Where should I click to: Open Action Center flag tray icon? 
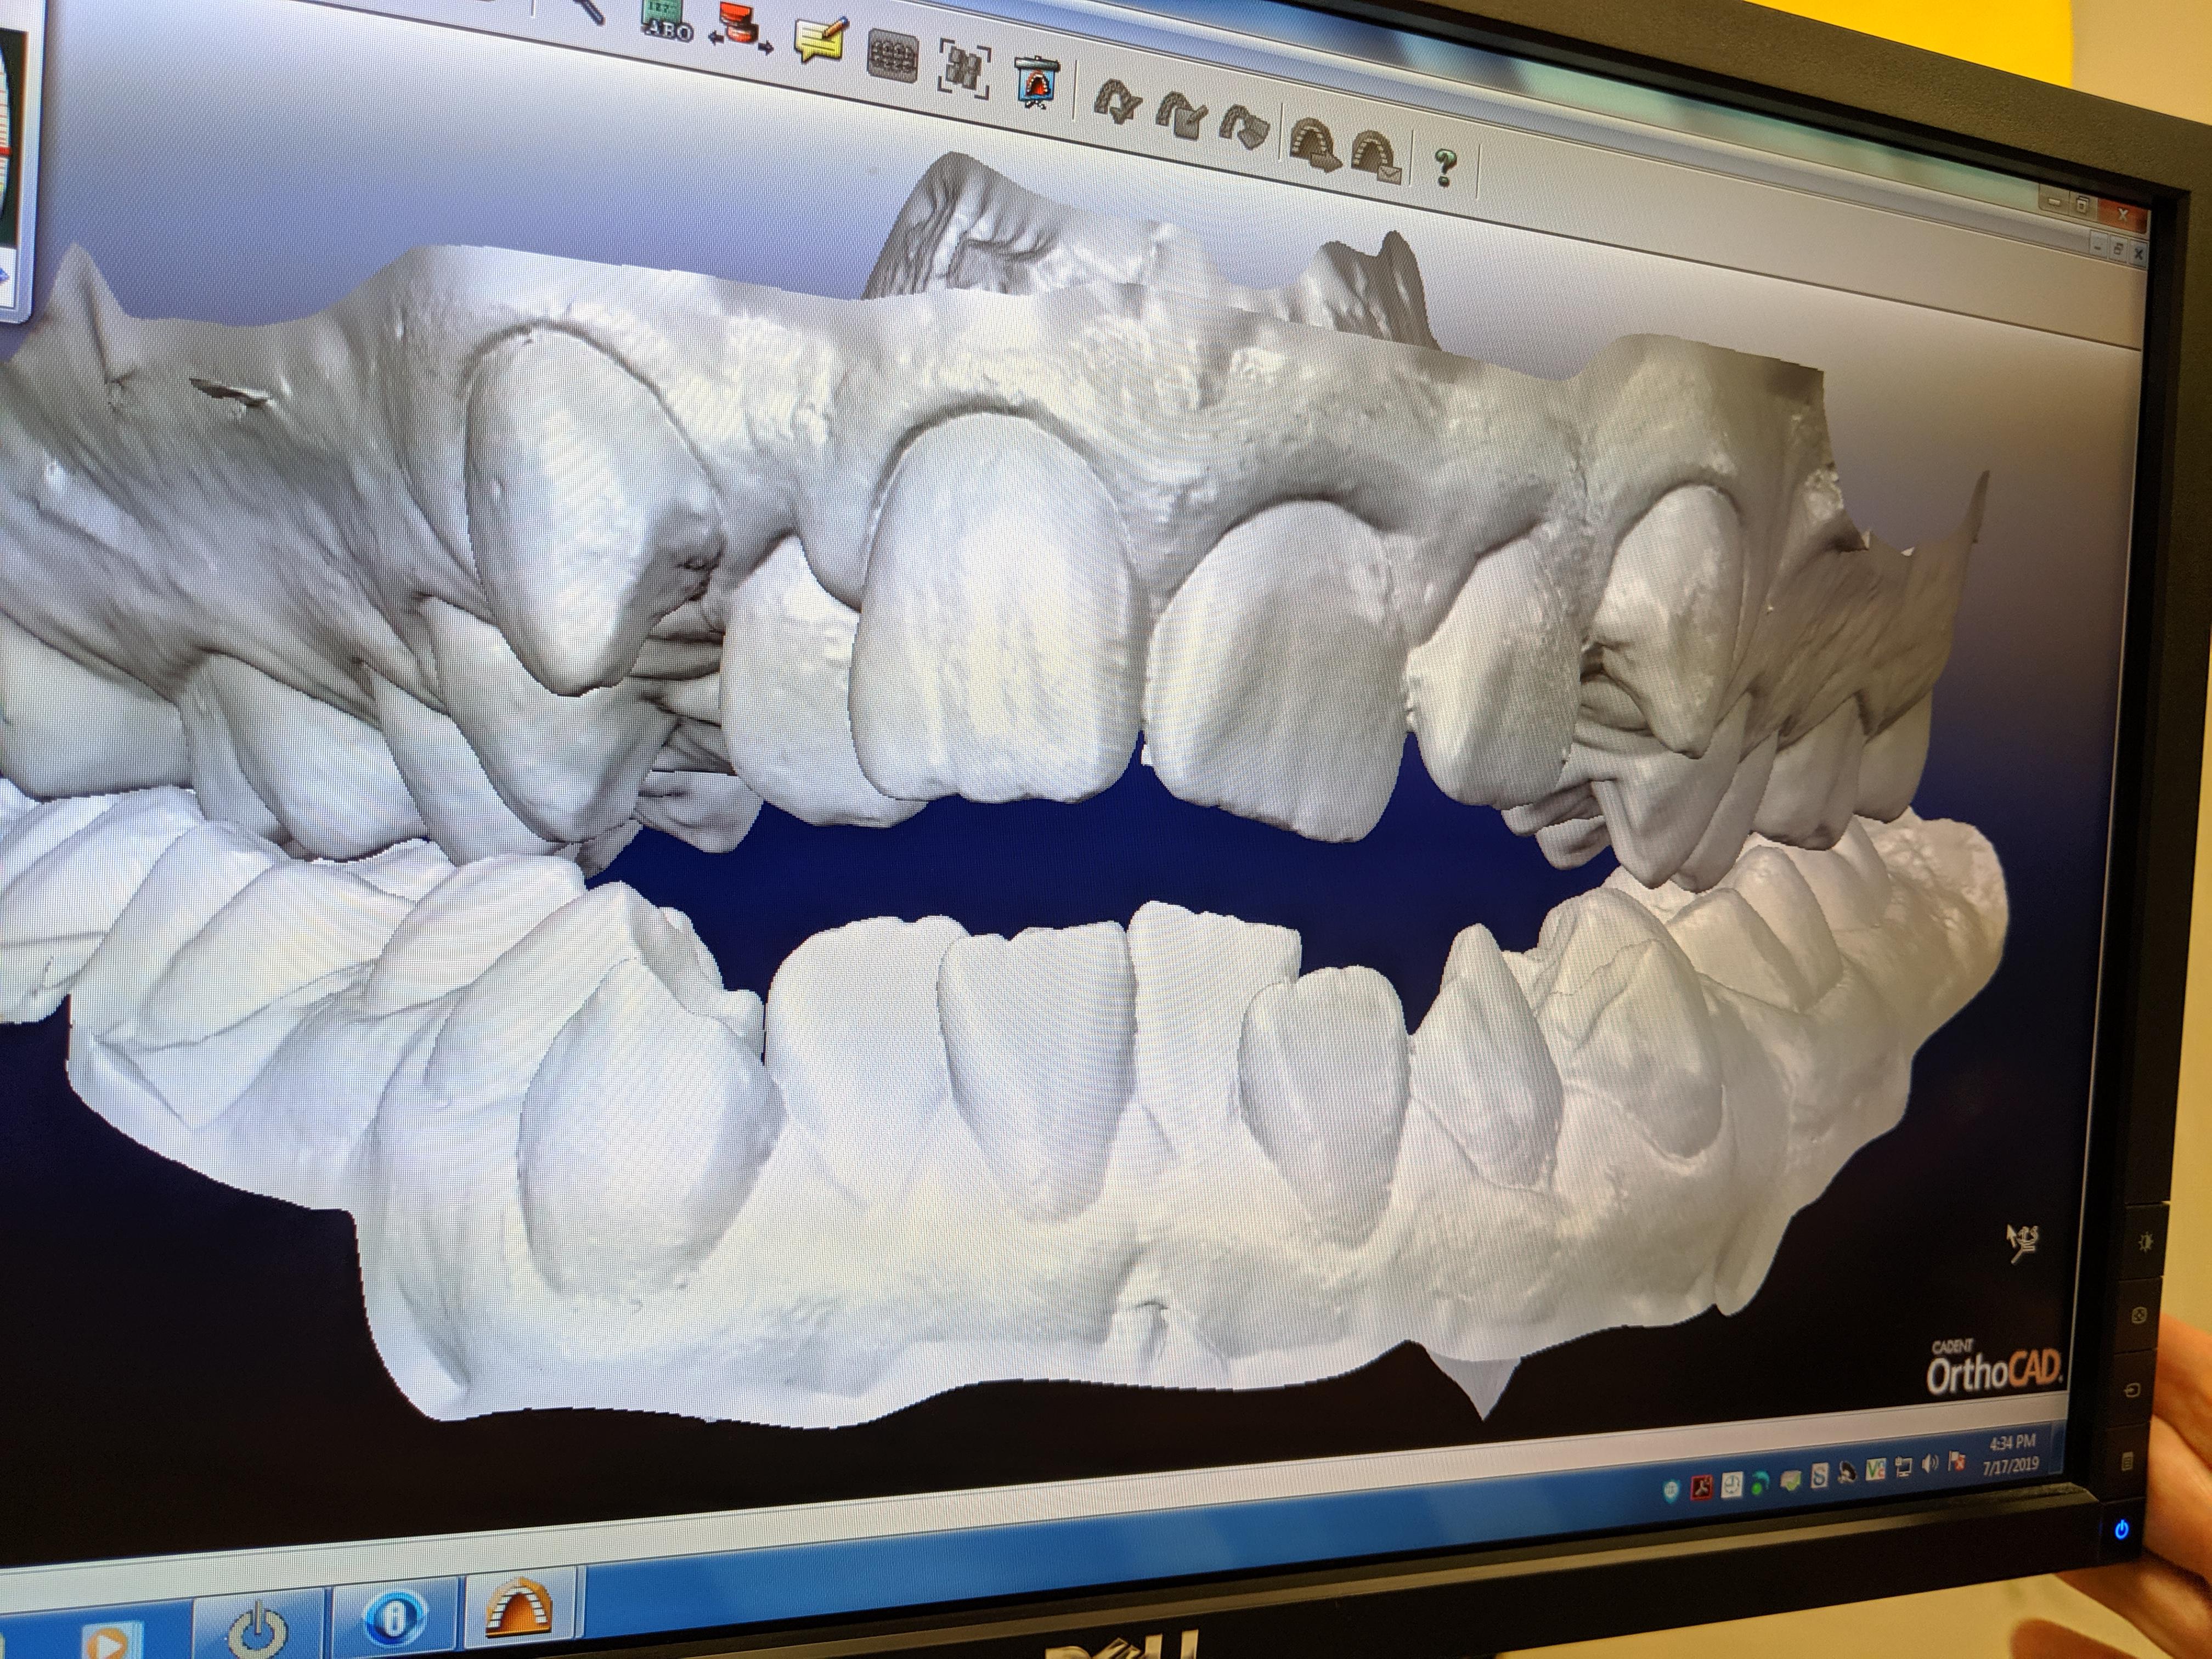tap(1956, 1462)
